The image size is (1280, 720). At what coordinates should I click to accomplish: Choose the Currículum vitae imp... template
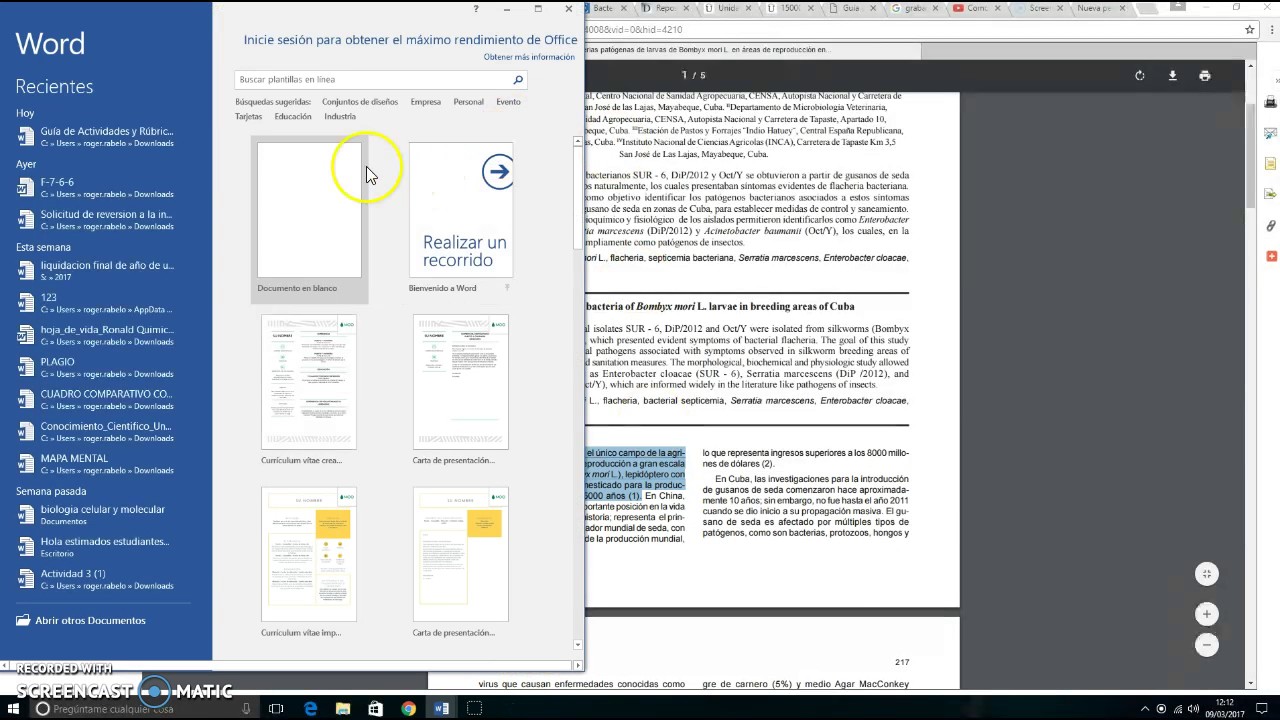click(309, 563)
